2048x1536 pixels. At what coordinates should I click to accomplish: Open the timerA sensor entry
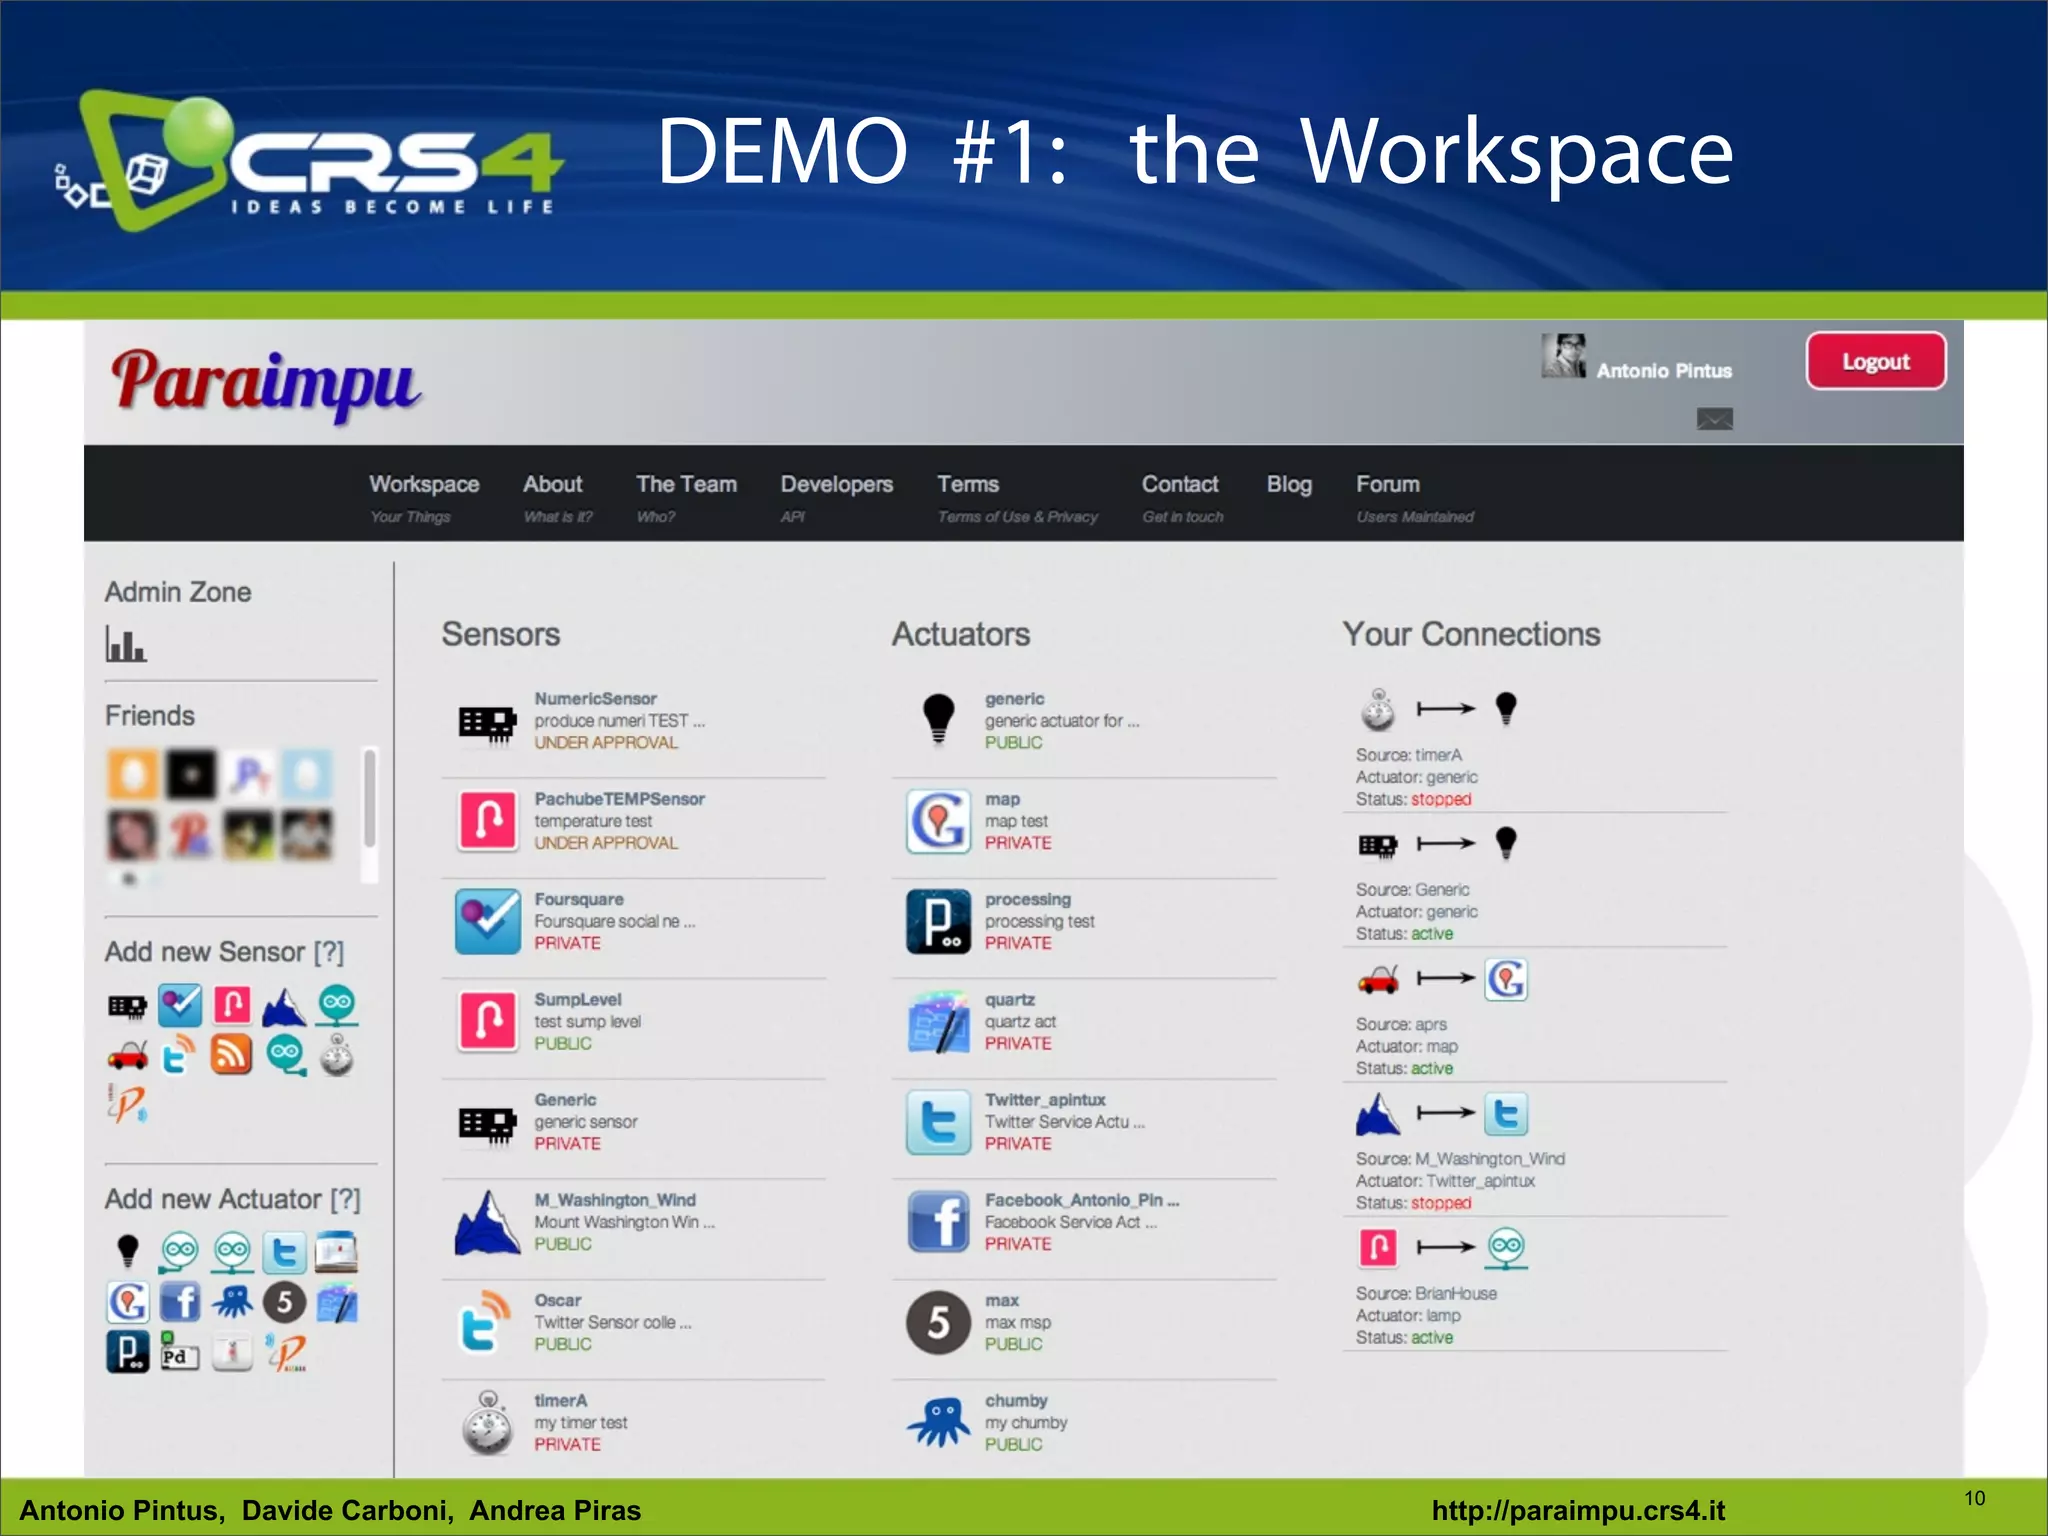(x=634, y=1423)
